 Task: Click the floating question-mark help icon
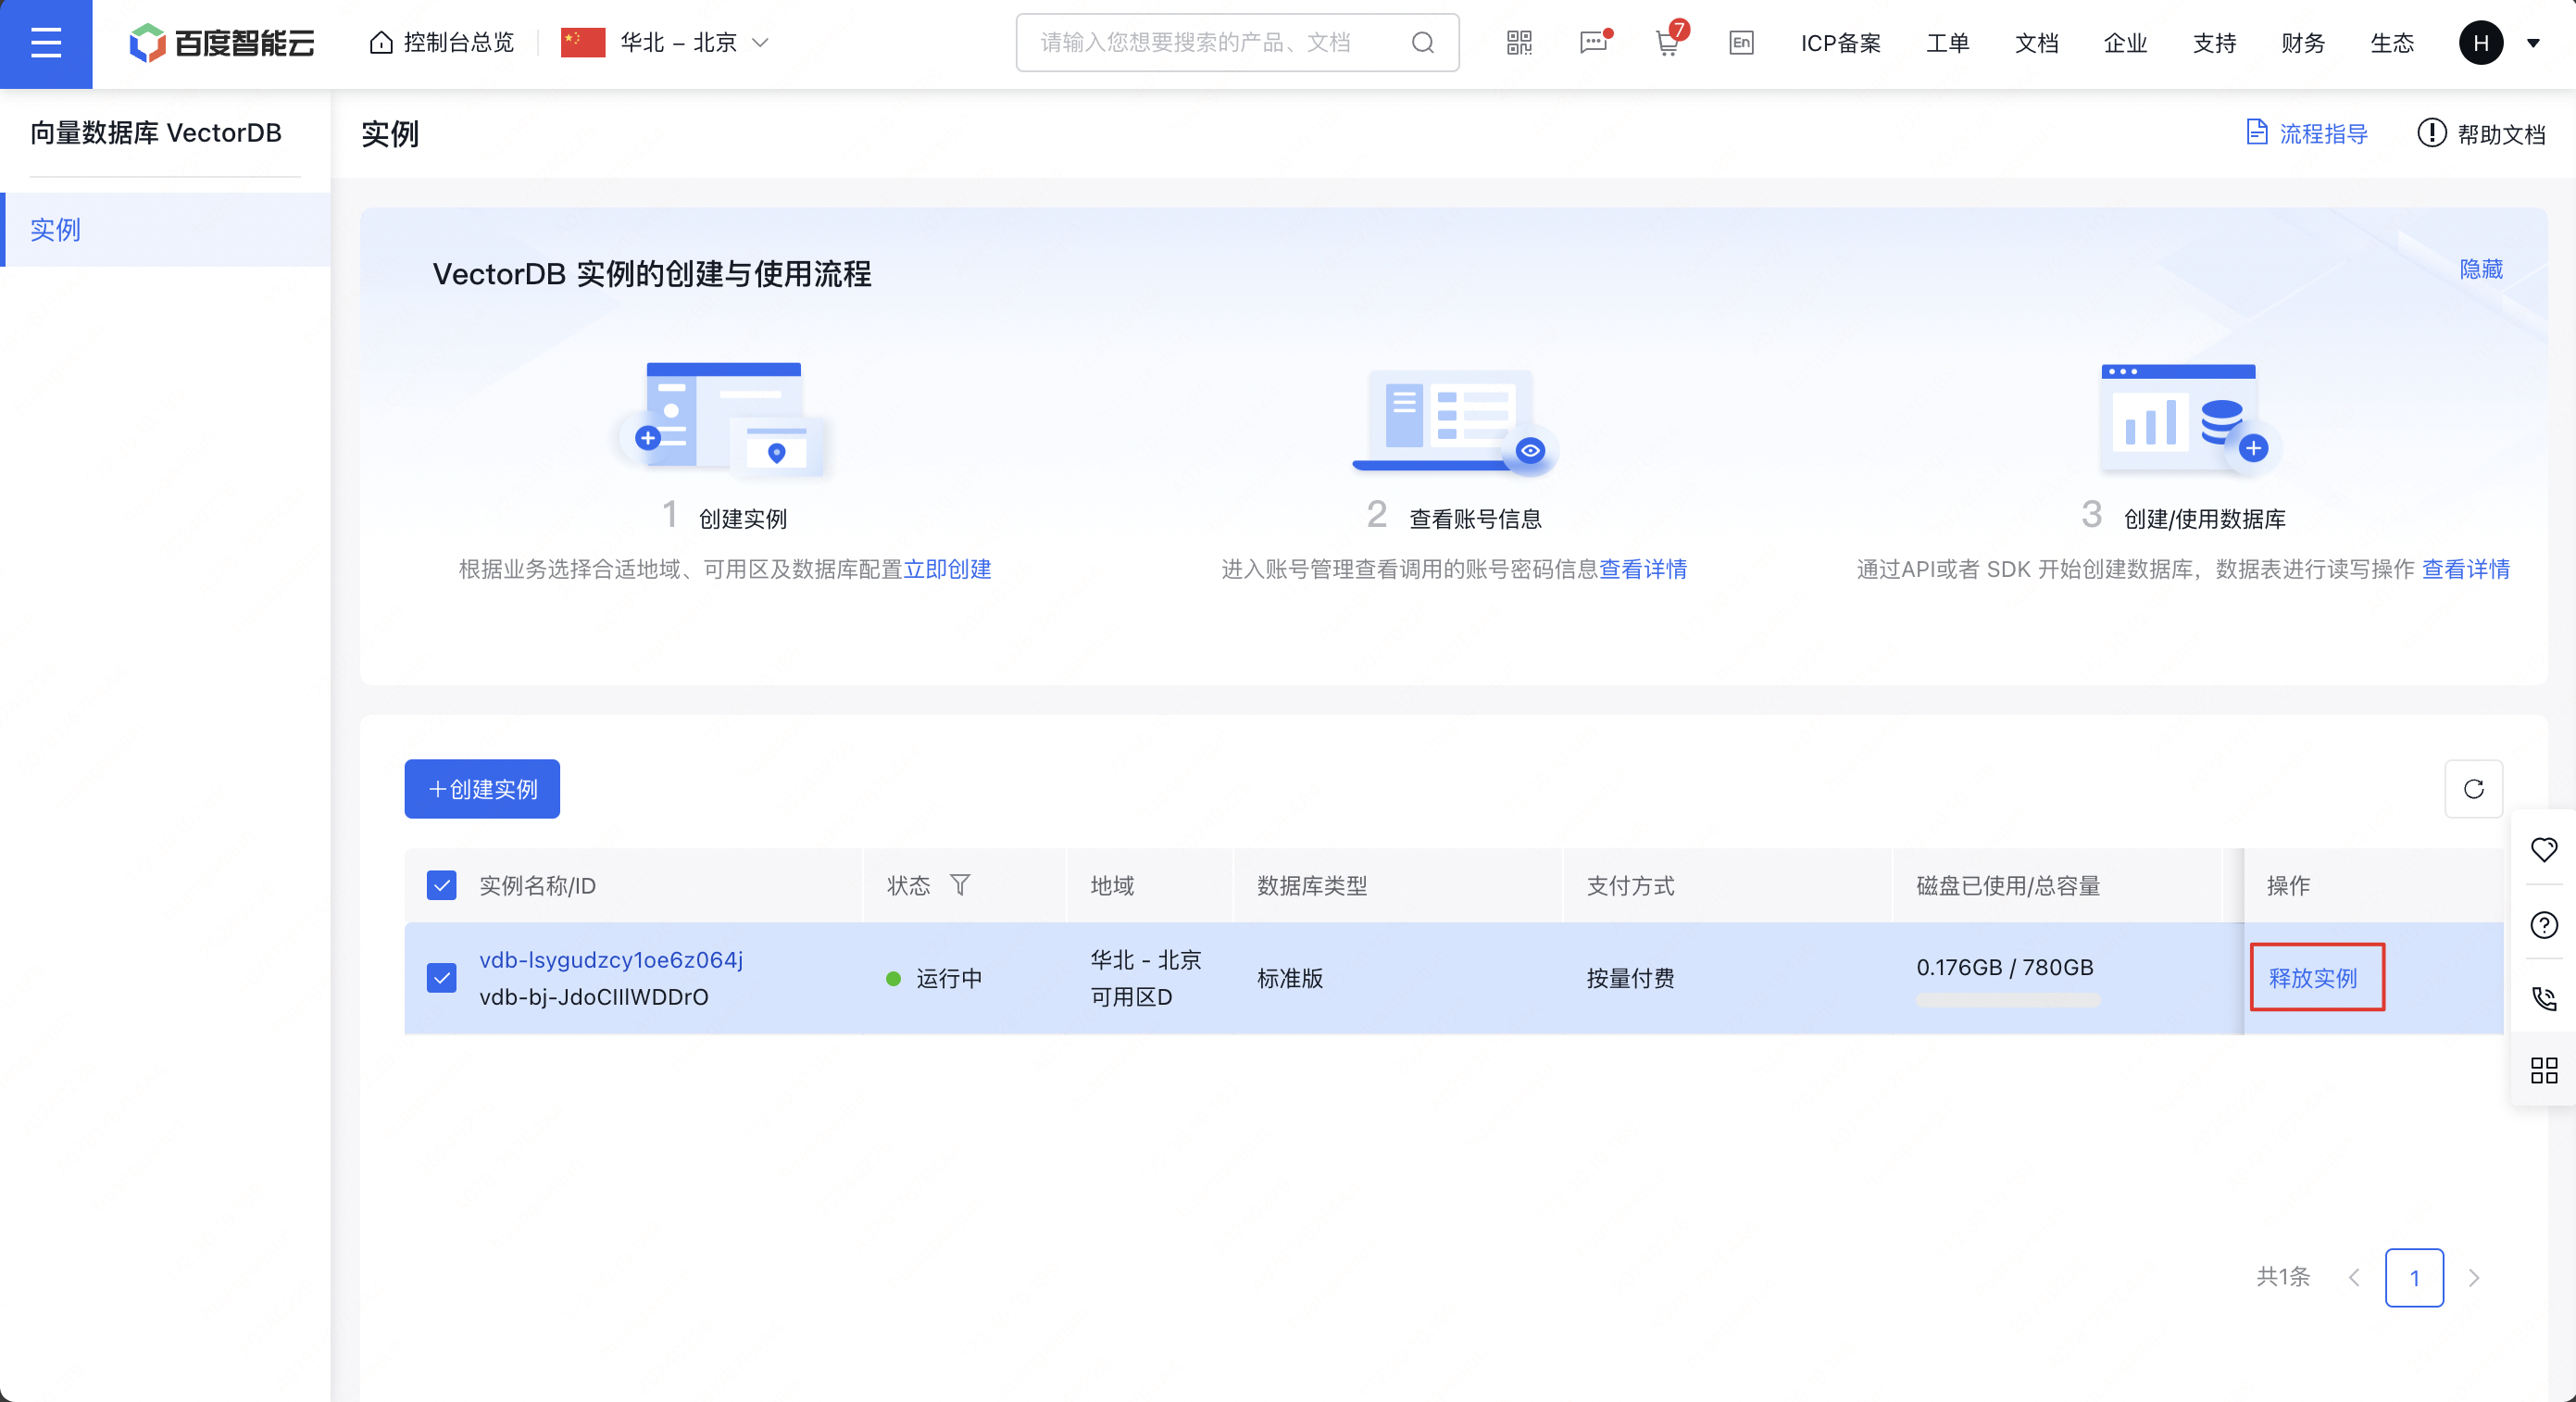tap(2544, 924)
